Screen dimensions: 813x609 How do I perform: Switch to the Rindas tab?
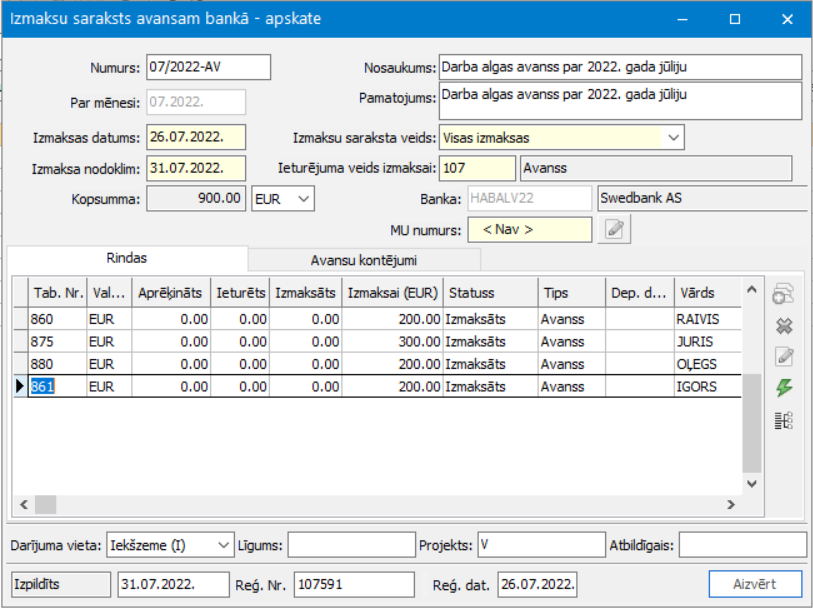point(127,258)
